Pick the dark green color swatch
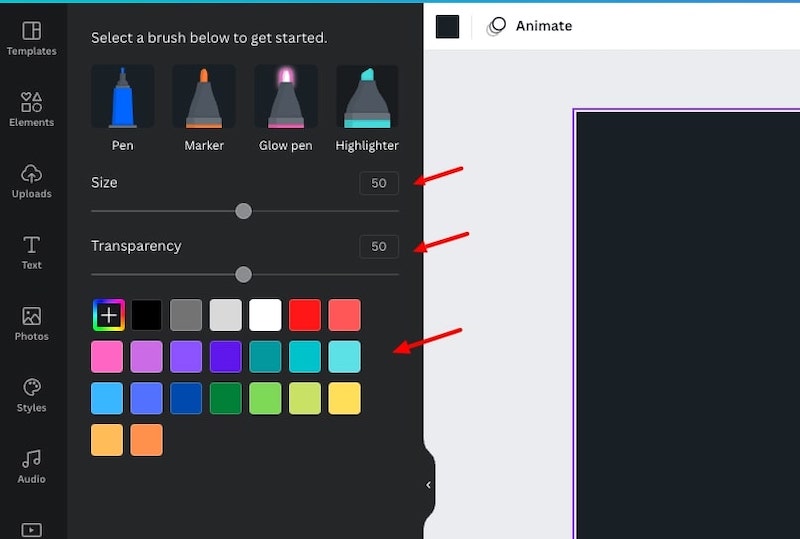Viewport: 800px width, 539px height. (x=226, y=398)
